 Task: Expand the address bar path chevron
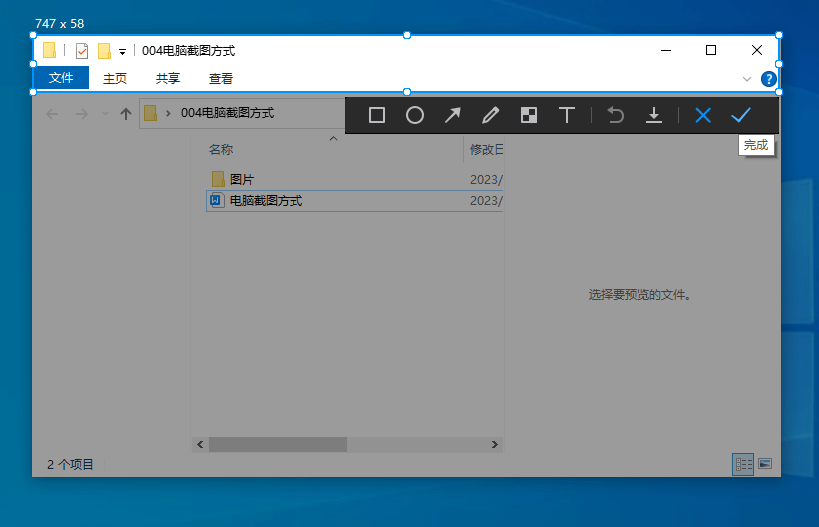point(168,113)
